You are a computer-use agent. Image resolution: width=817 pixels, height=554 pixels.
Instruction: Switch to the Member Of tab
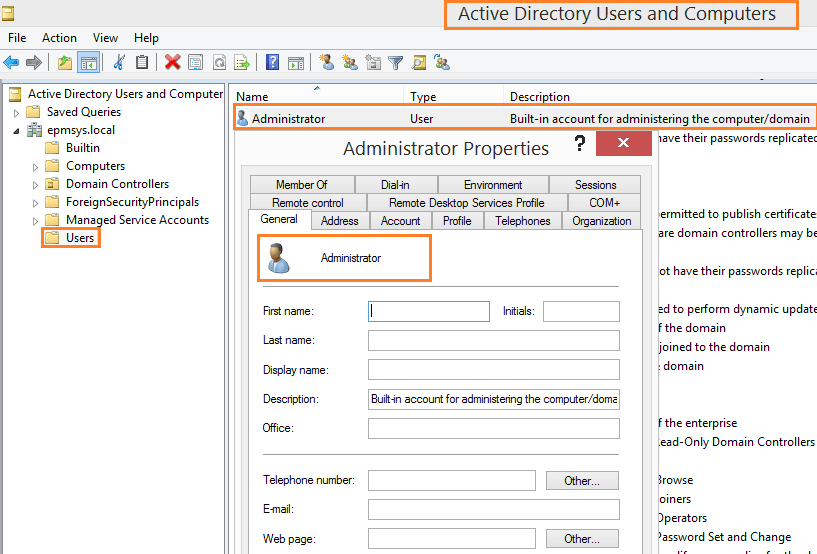click(302, 184)
